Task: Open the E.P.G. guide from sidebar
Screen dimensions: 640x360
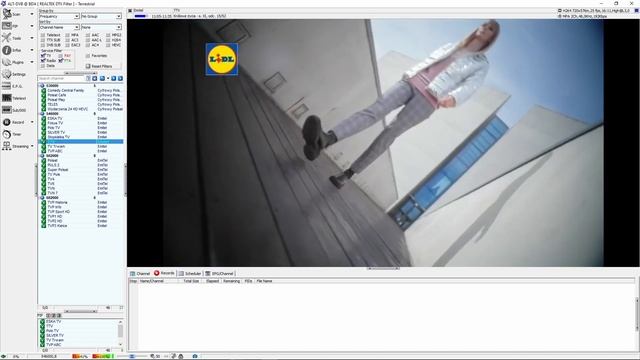Action: click(x=12, y=86)
